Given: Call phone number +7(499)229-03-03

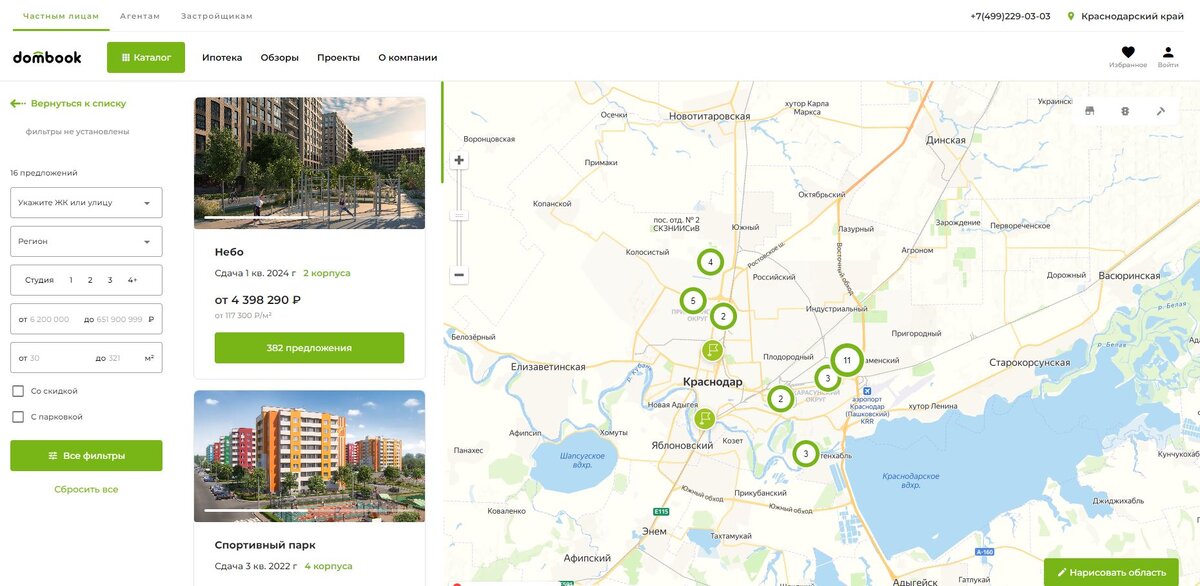Looking at the screenshot, I should (1010, 16).
